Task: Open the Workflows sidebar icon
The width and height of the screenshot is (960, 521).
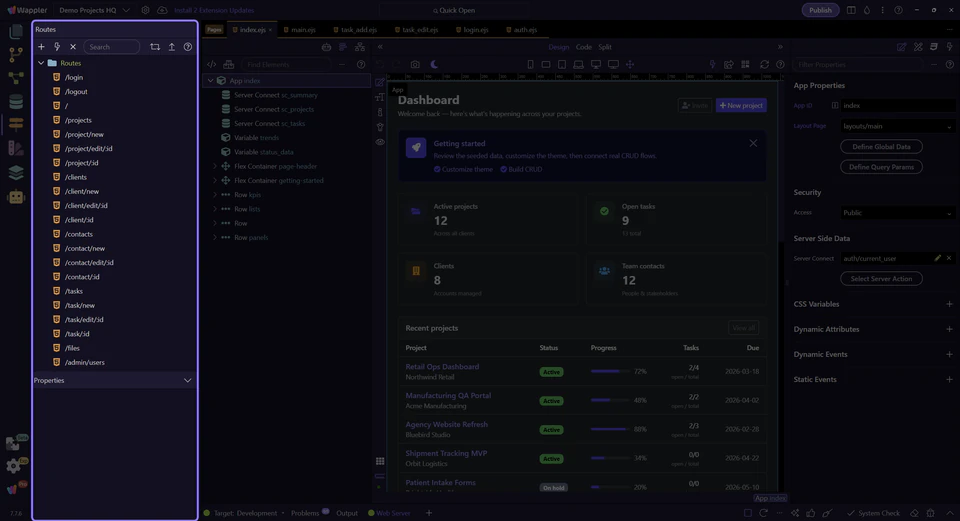Action: pos(16,78)
